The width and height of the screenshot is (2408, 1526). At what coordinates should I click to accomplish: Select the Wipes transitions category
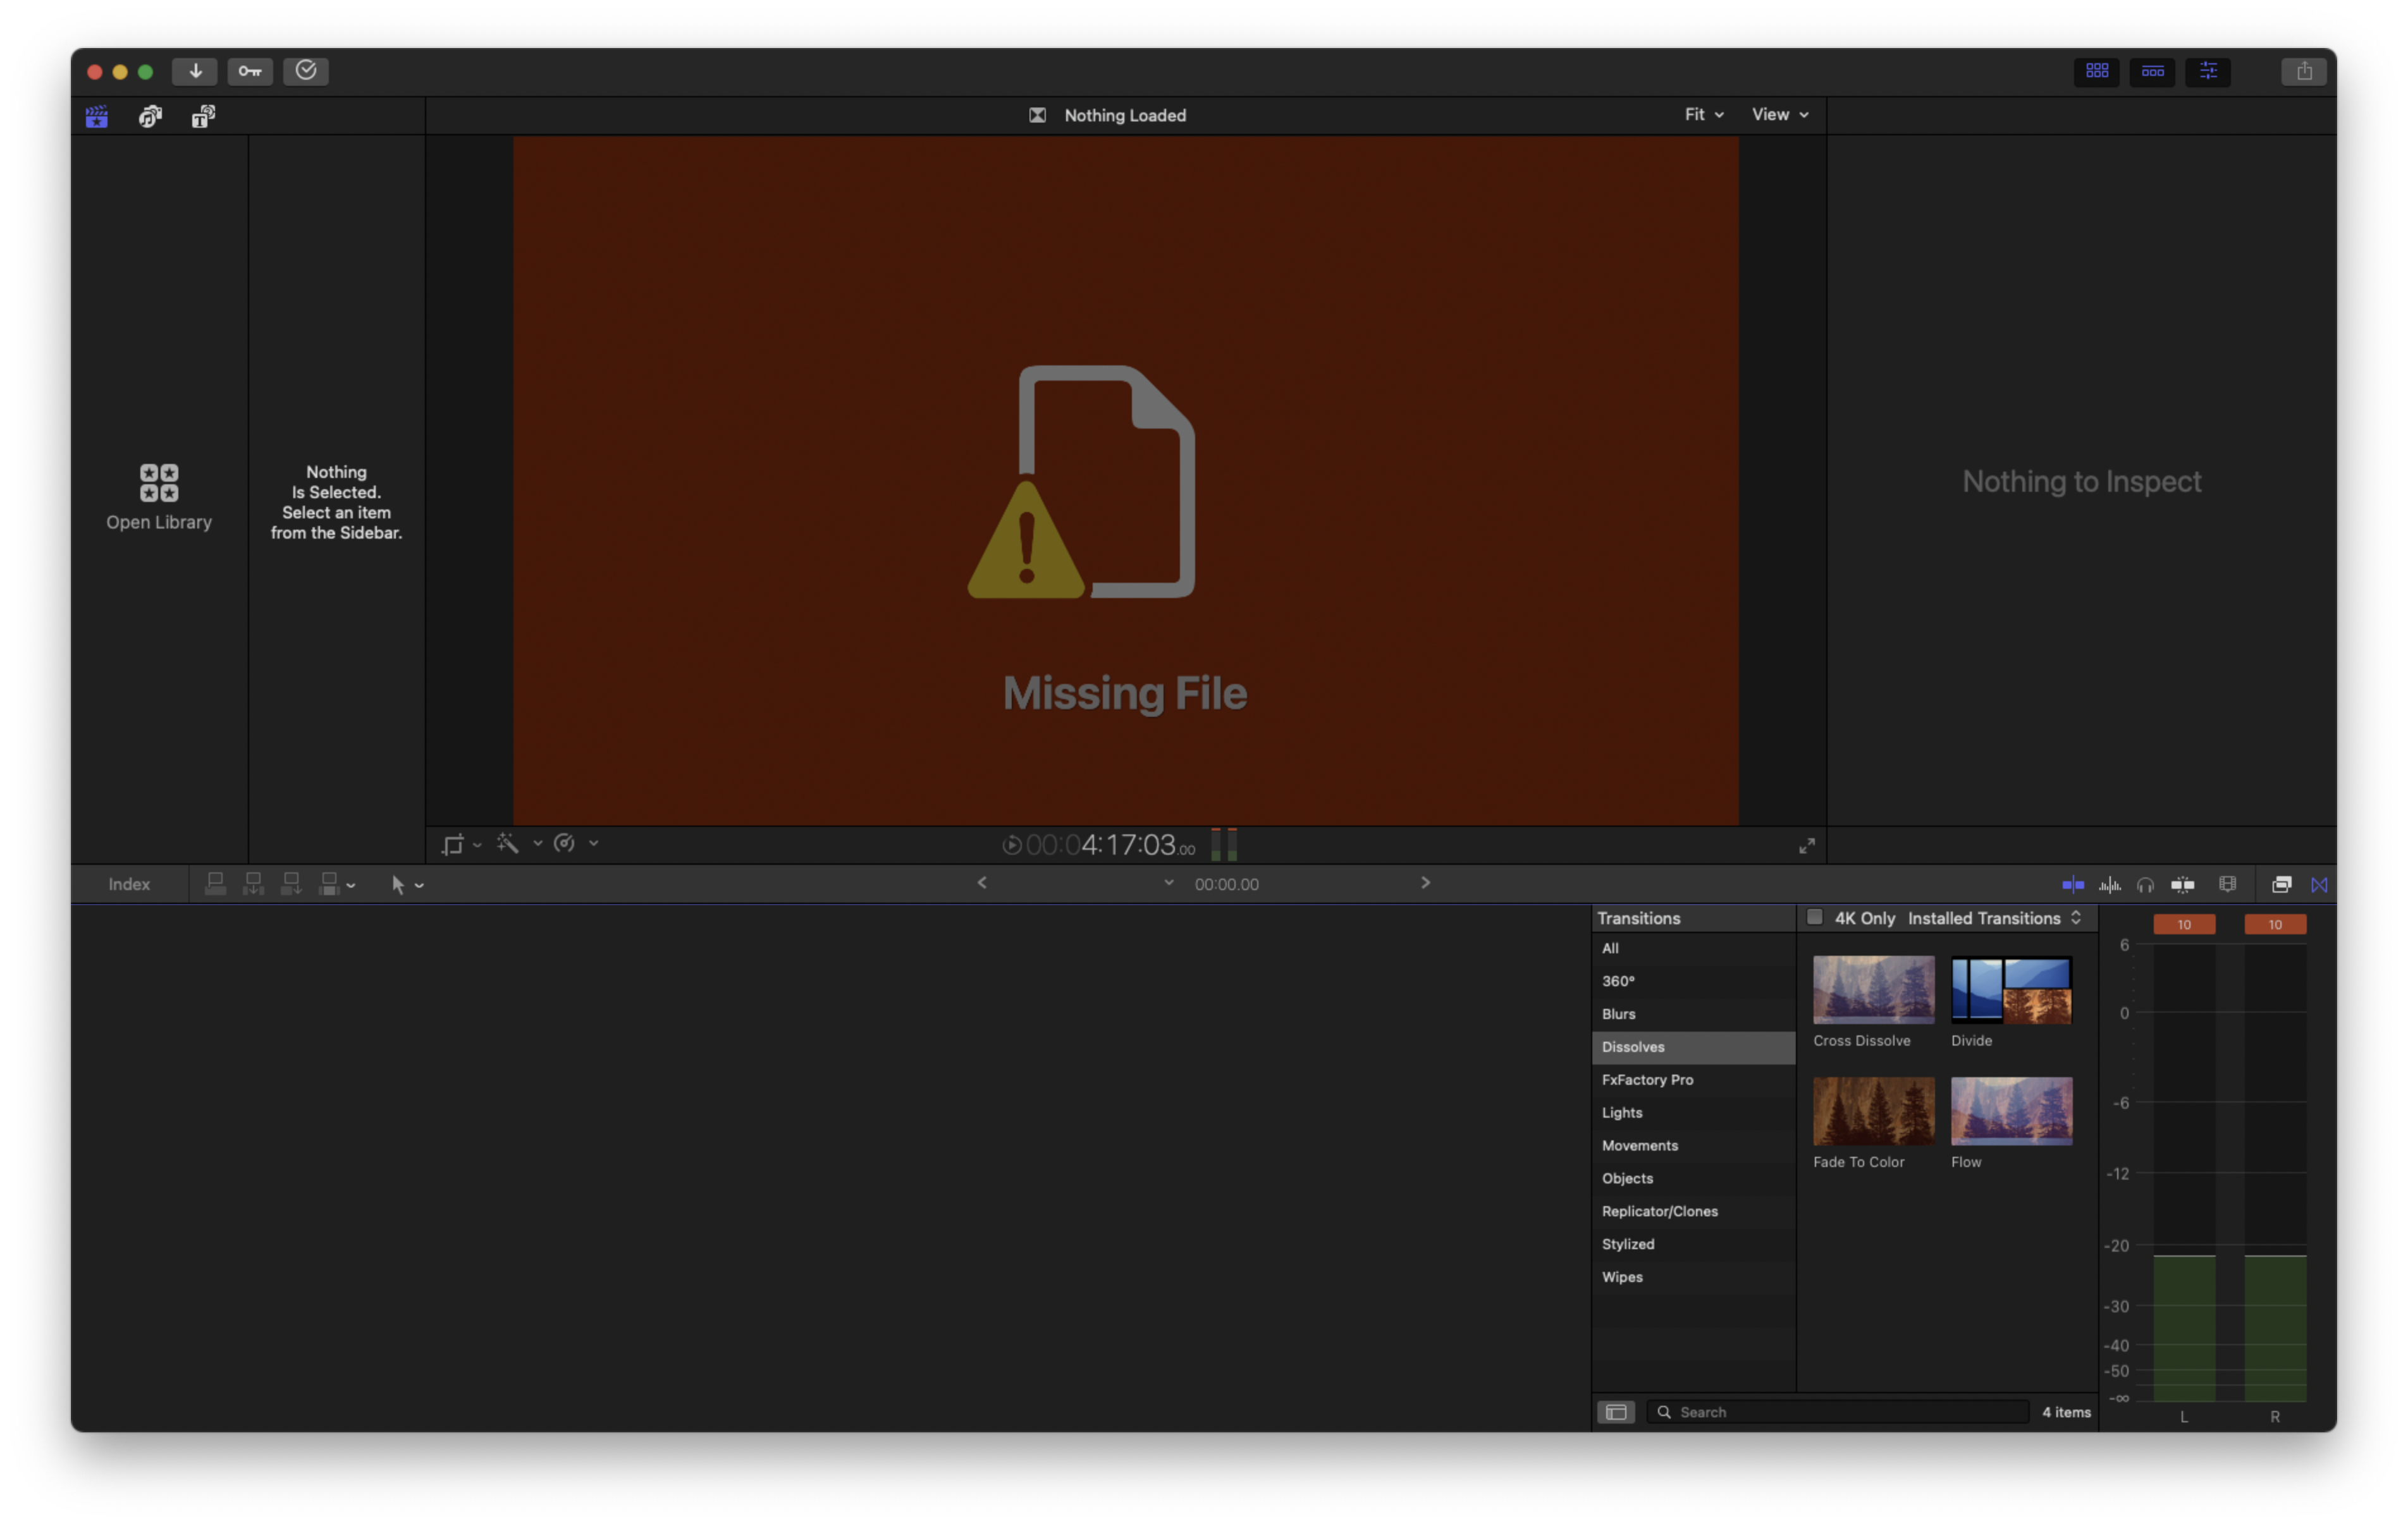(1622, 1277)
